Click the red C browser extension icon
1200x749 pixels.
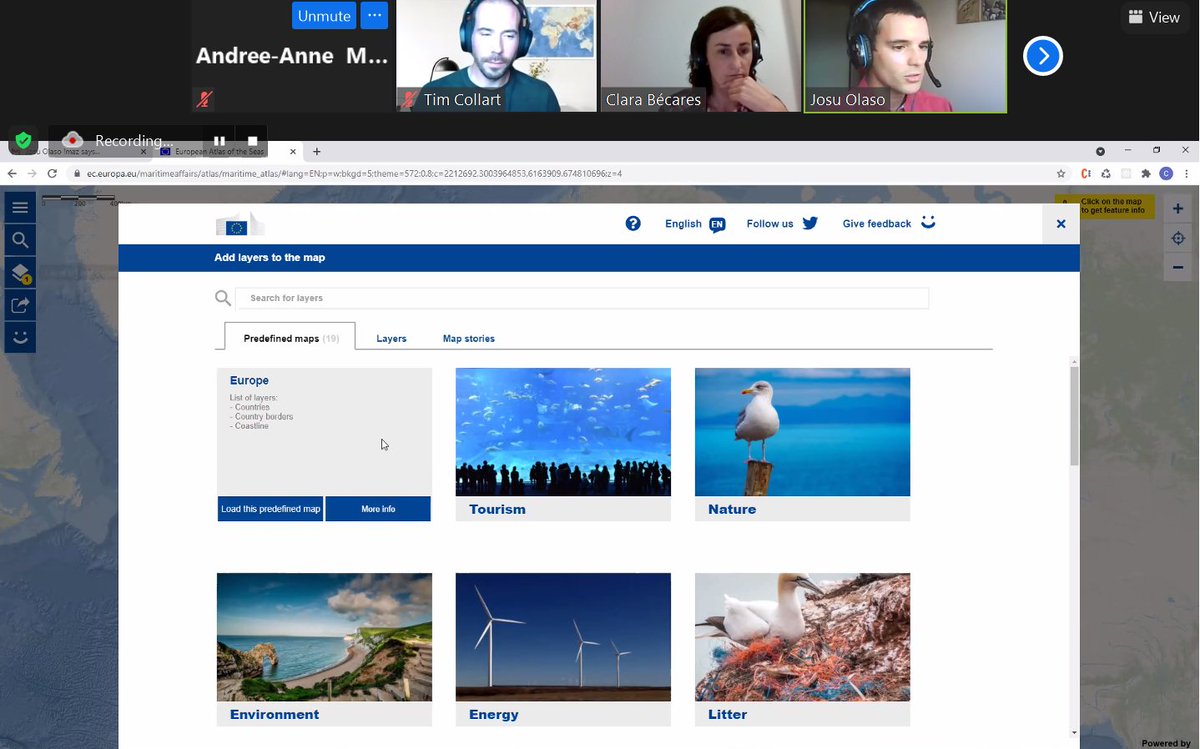[1086, 173]
